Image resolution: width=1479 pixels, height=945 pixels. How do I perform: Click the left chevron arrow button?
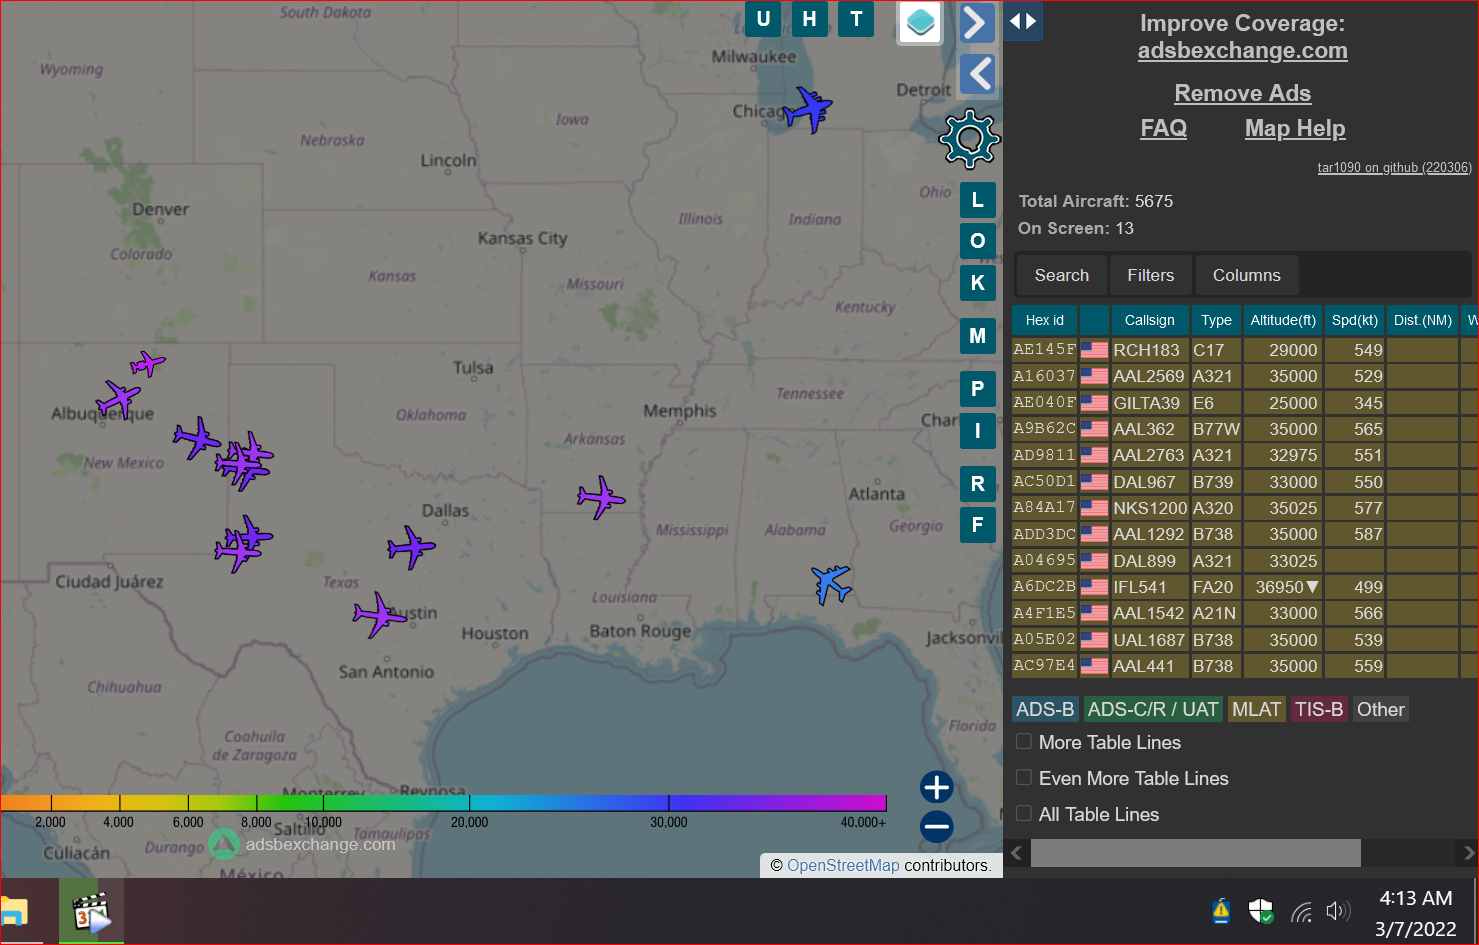(x=977, y=73)
